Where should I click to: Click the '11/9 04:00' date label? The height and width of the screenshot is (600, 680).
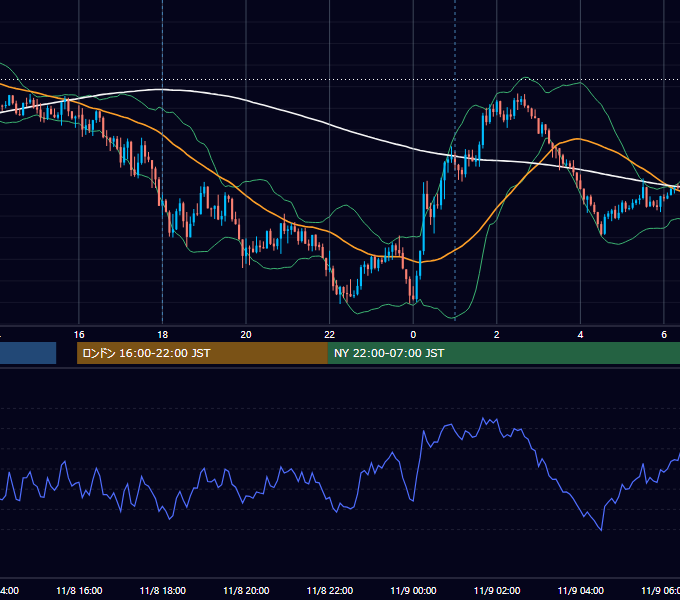(581, 591)
